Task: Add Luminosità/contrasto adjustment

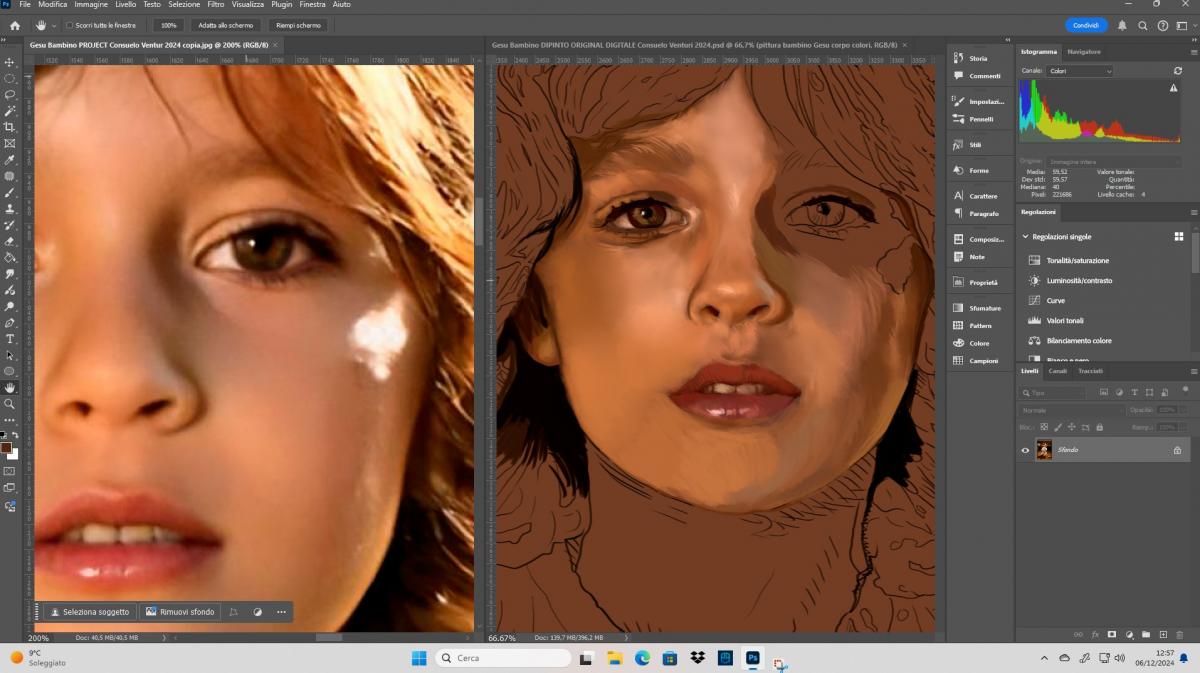Action: coord(1070,280)
